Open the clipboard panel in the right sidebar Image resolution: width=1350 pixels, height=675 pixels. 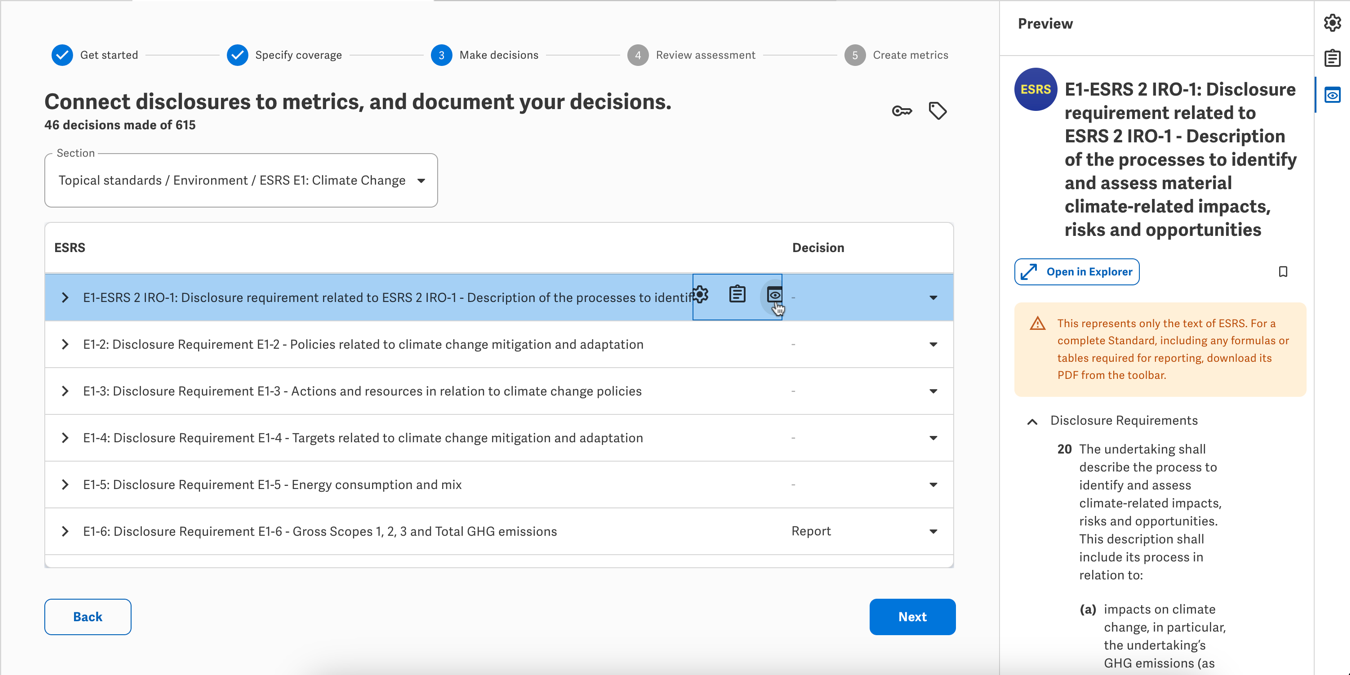[x=1332, y=59]
